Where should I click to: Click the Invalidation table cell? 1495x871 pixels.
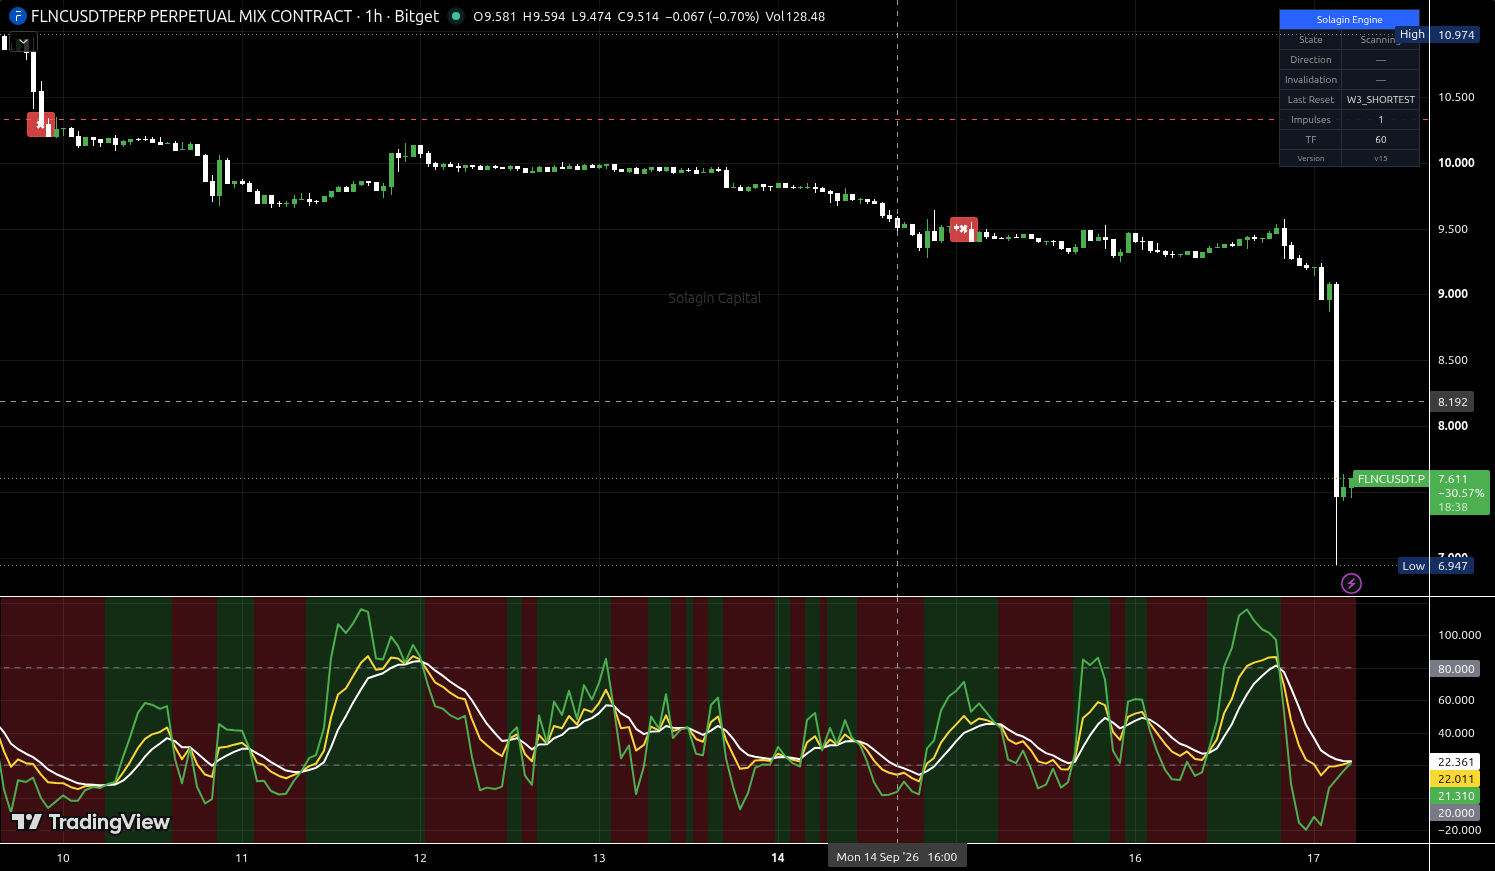(x=1310, y=79)
